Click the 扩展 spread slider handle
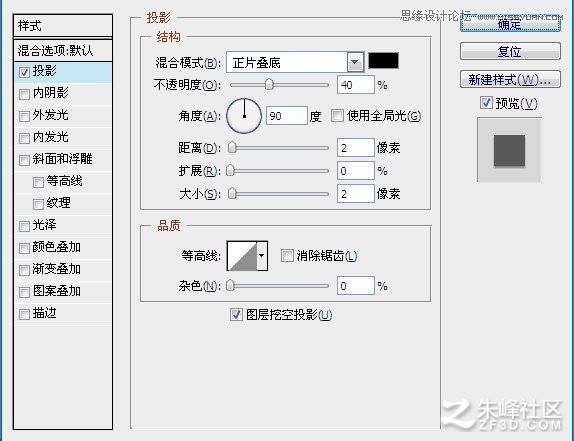Viewport: 574px width, 441px height. point(230,171)
